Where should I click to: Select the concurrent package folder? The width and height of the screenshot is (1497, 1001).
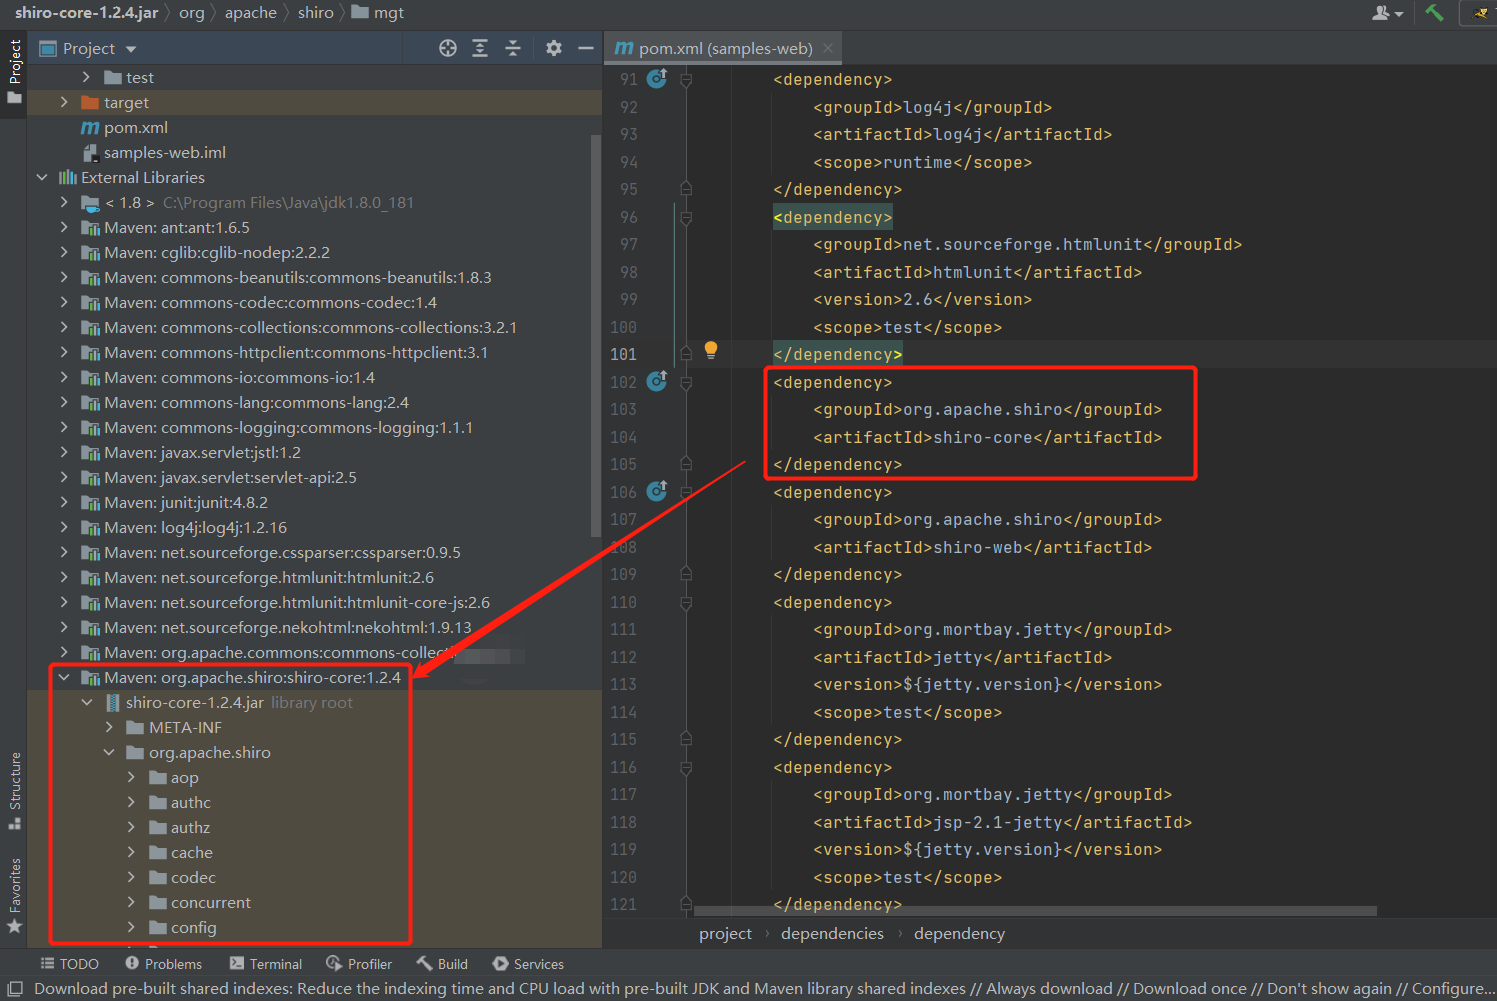210,902
